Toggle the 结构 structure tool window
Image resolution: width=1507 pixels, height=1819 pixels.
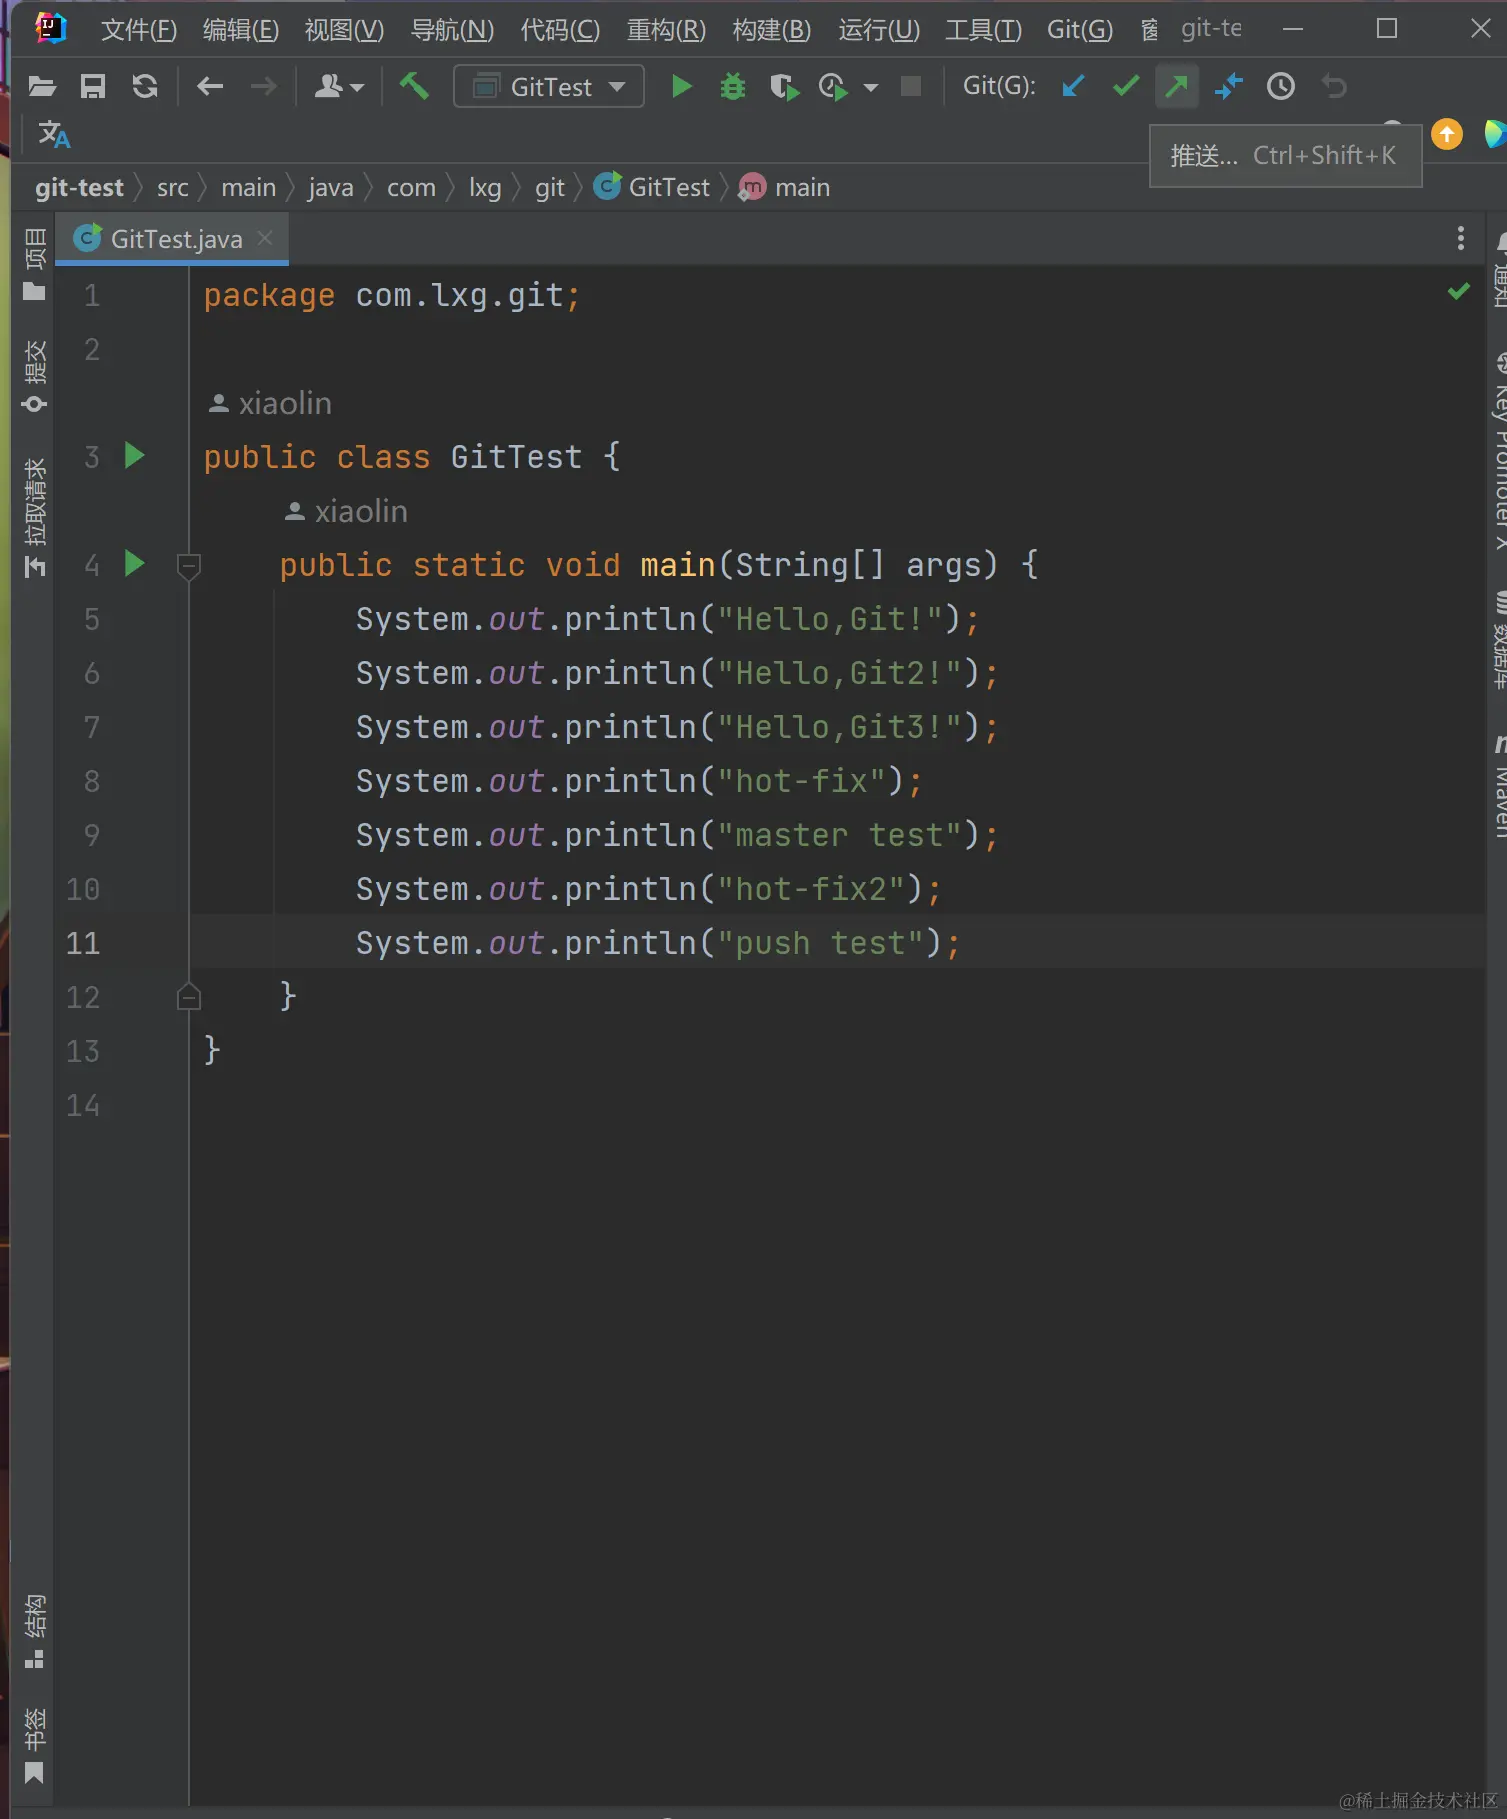pos(34,1630)
